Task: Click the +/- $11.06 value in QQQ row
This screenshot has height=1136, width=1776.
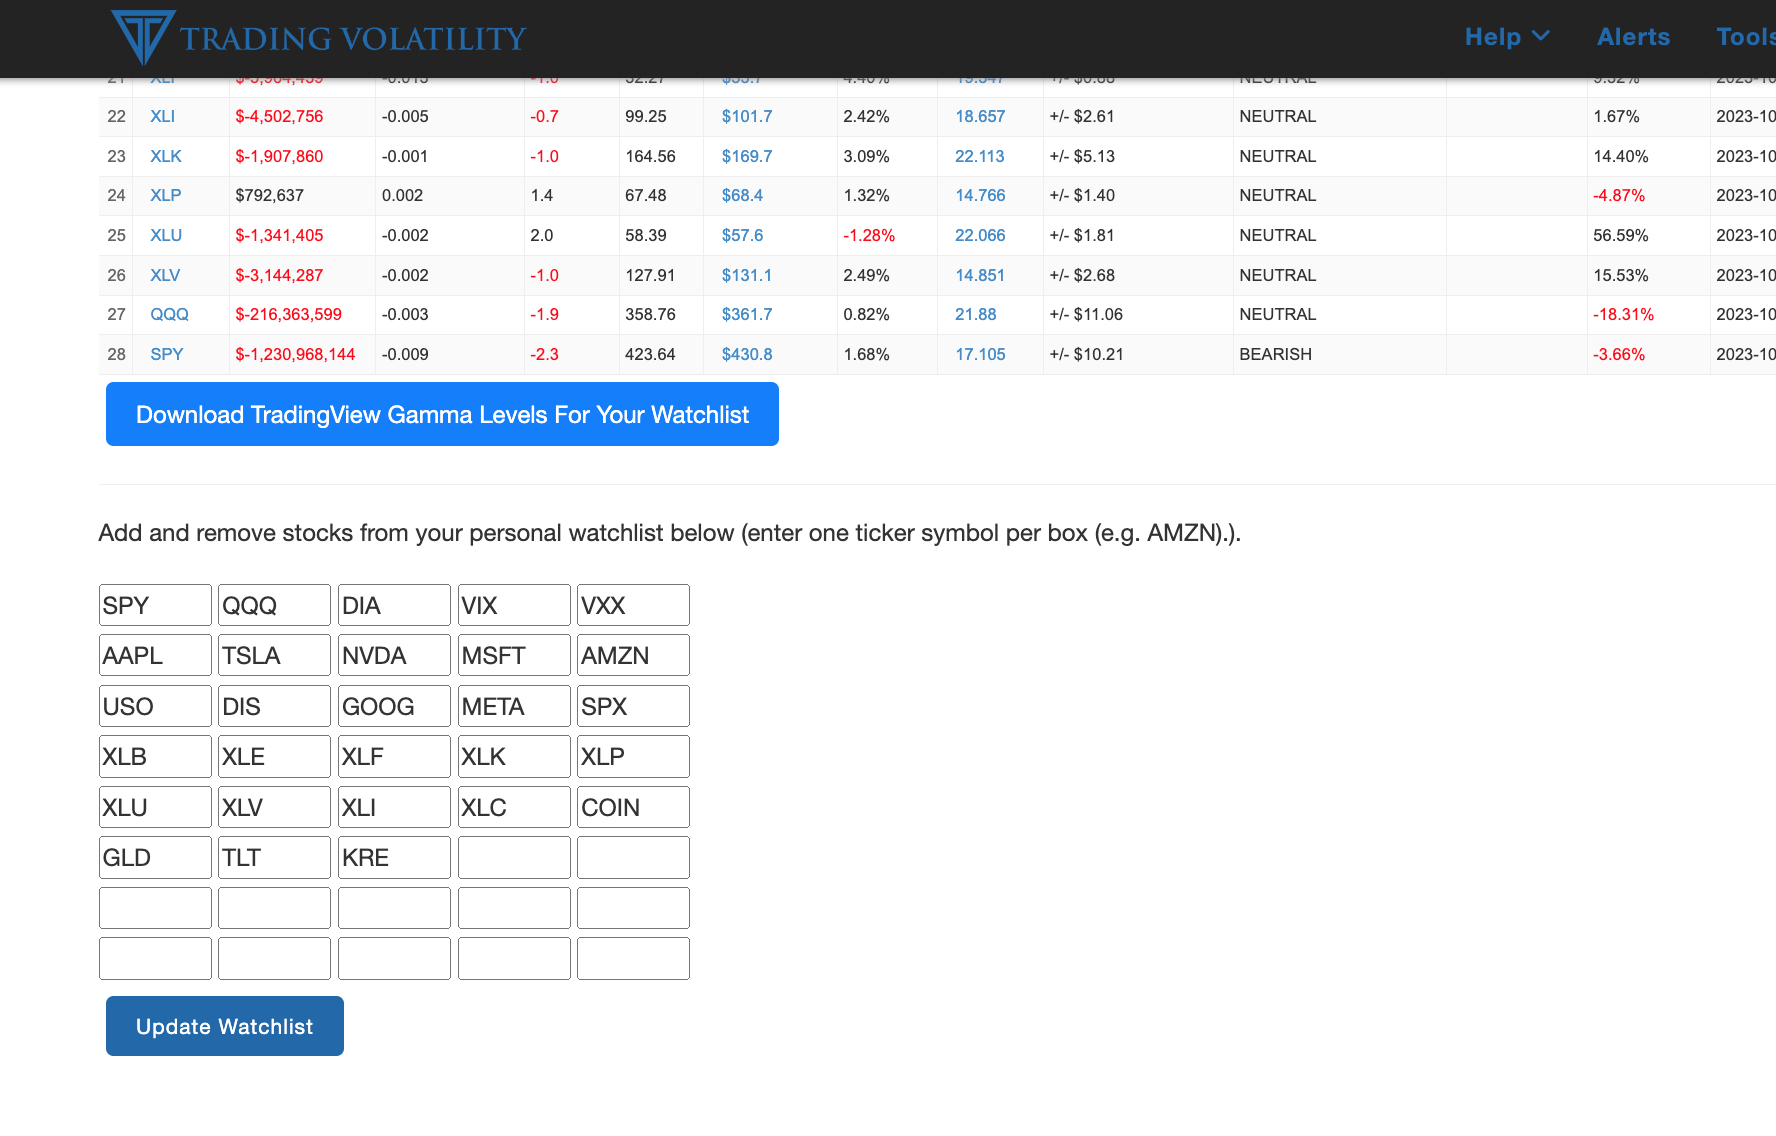Action: (1086, 314)
